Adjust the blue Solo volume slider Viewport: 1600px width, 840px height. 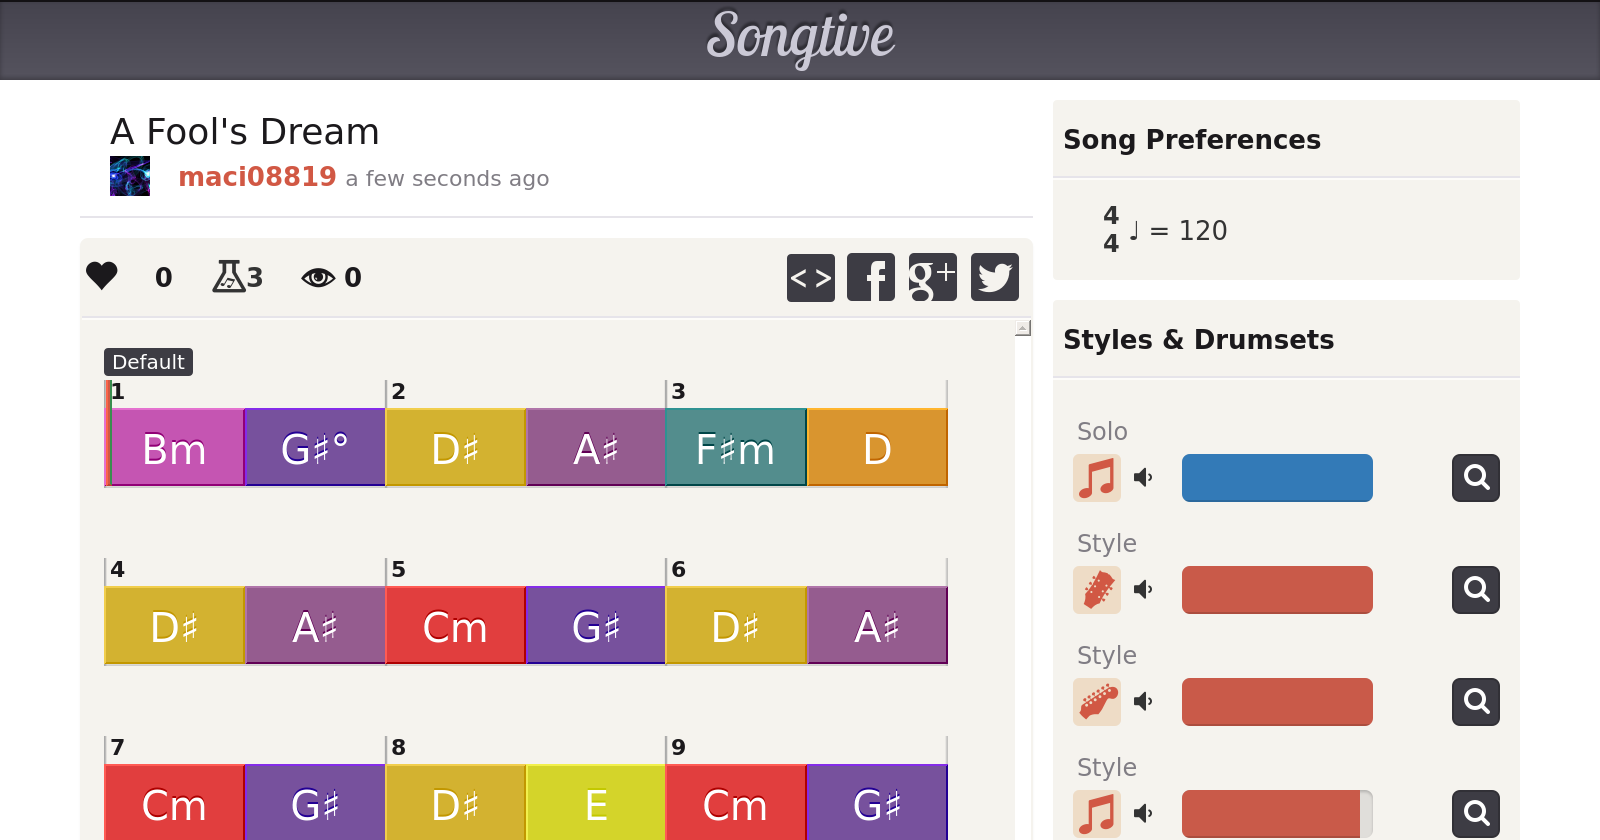point(1277,478)
